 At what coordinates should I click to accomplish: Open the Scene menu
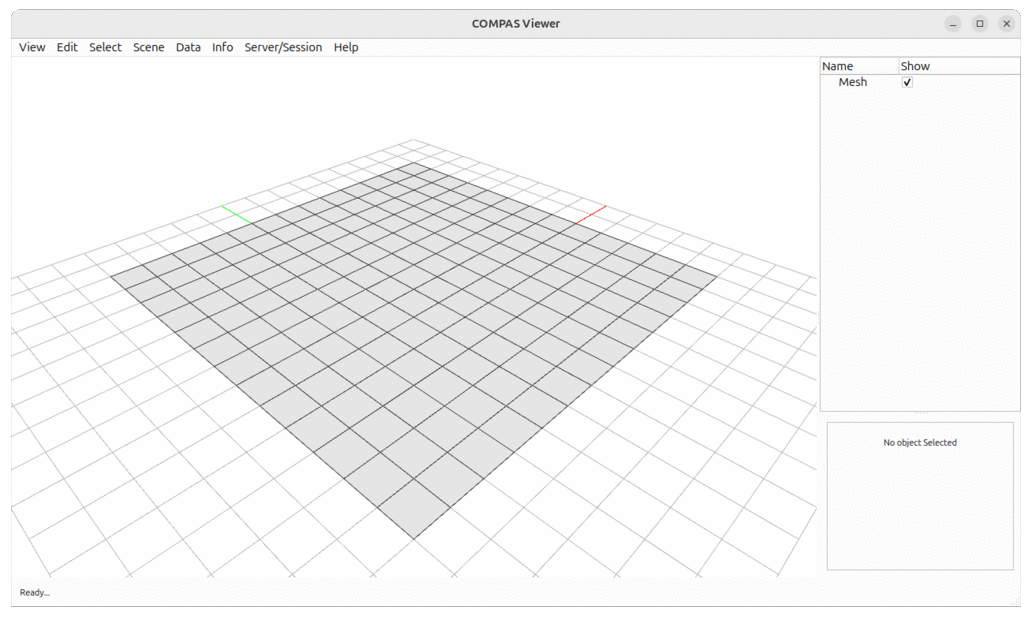click(x=148, y=47)
